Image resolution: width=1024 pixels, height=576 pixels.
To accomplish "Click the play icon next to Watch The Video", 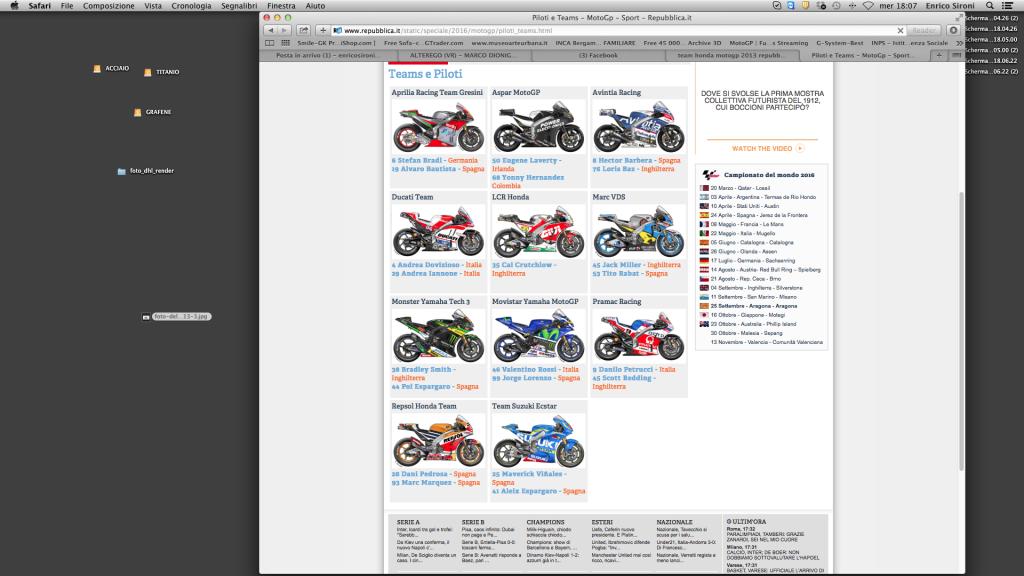I will pyautogui.click(x=800, y=148).
